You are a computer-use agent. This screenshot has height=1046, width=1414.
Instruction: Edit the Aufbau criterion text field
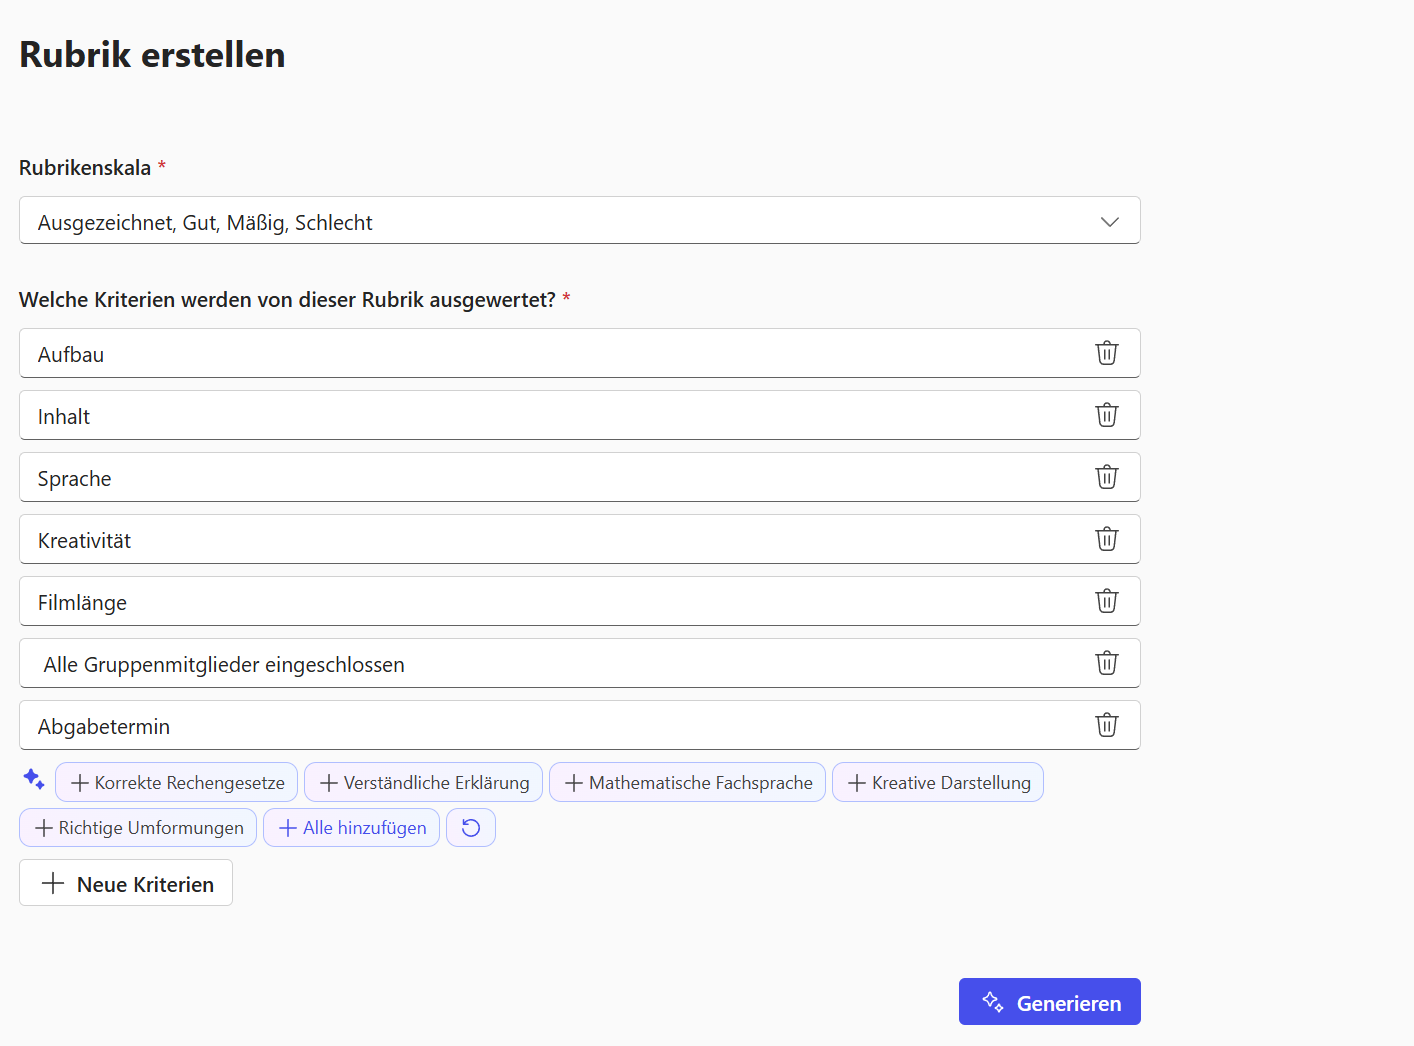click(x=550, y=354)
